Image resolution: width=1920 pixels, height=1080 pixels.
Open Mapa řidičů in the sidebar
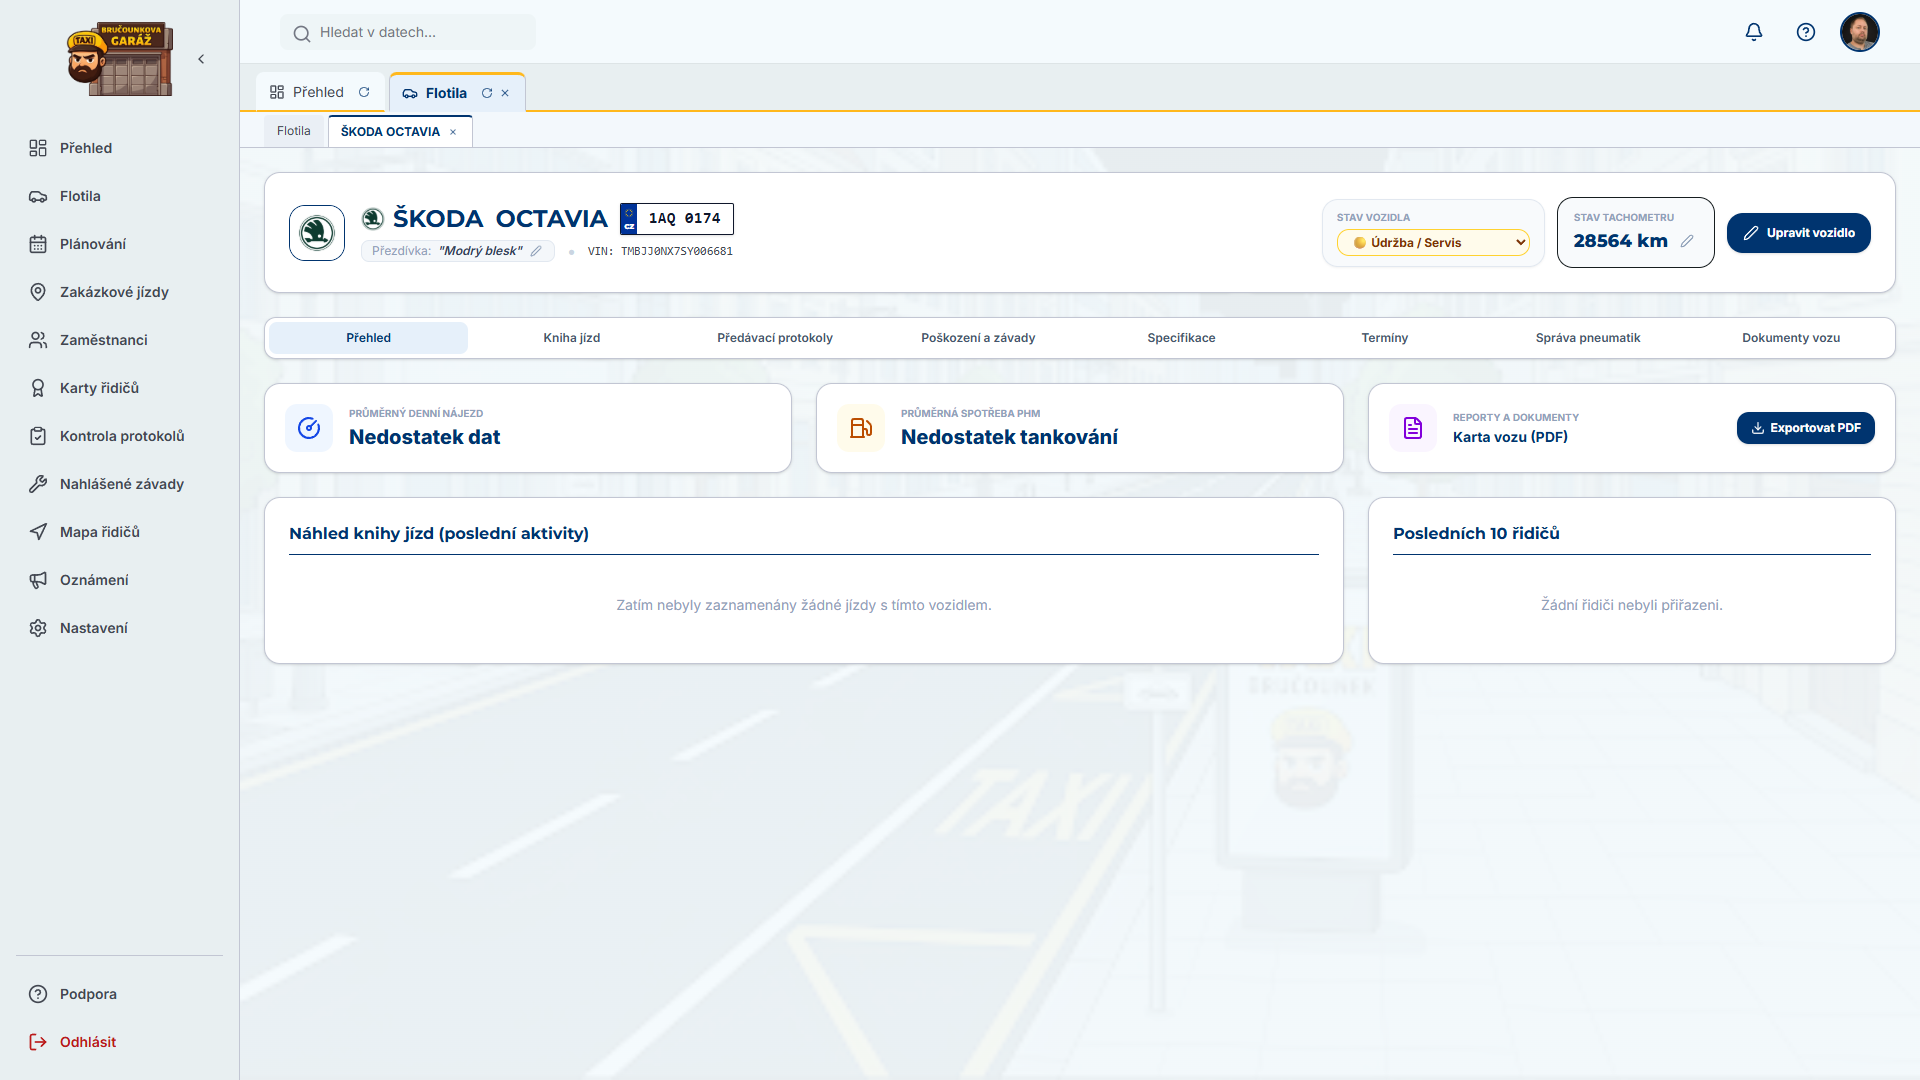pos(120,532)
